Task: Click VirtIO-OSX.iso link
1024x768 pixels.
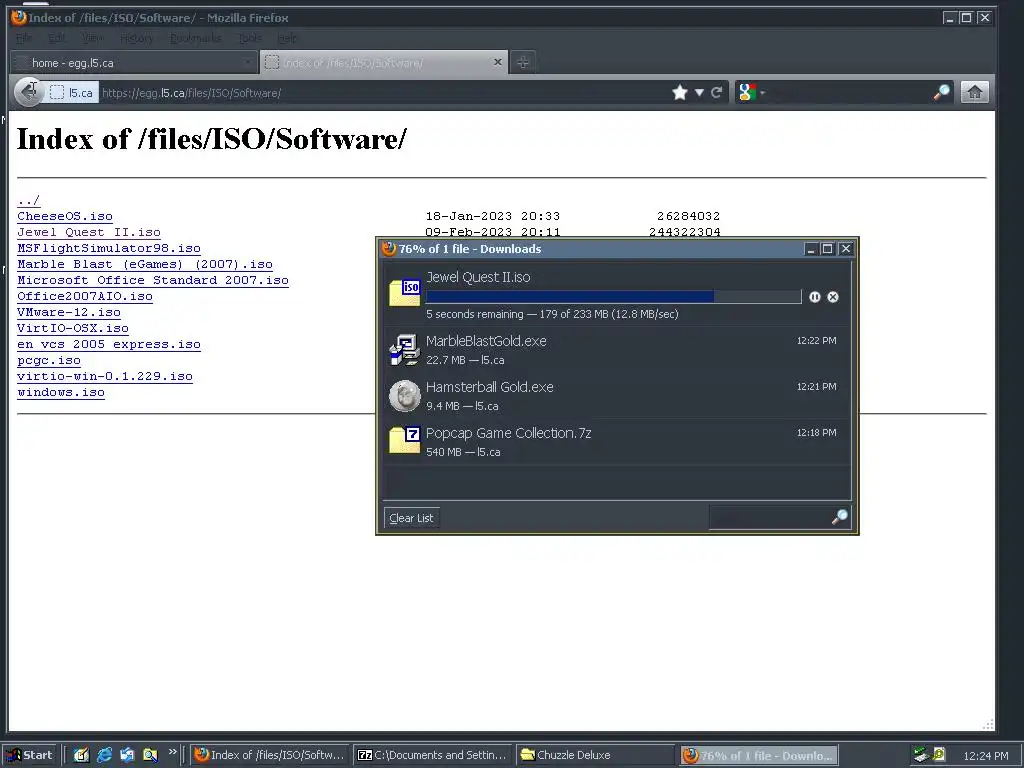Action: [x=73, y=328]
